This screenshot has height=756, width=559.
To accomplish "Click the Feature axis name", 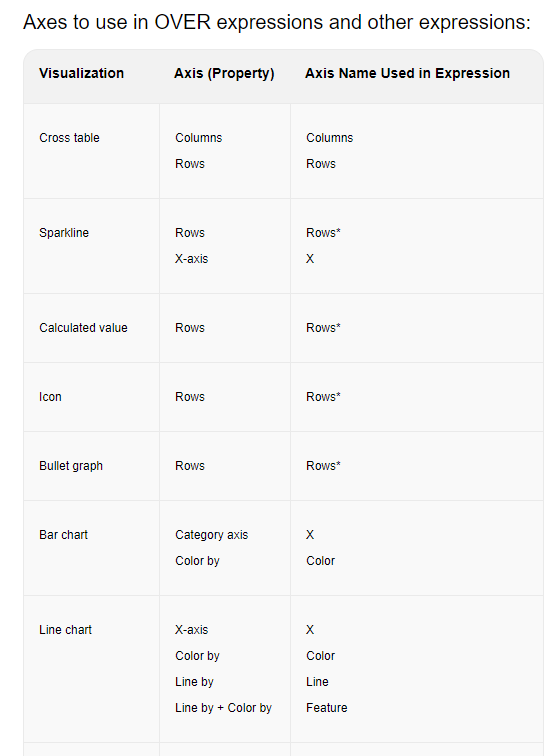I will tap(327, 708).
